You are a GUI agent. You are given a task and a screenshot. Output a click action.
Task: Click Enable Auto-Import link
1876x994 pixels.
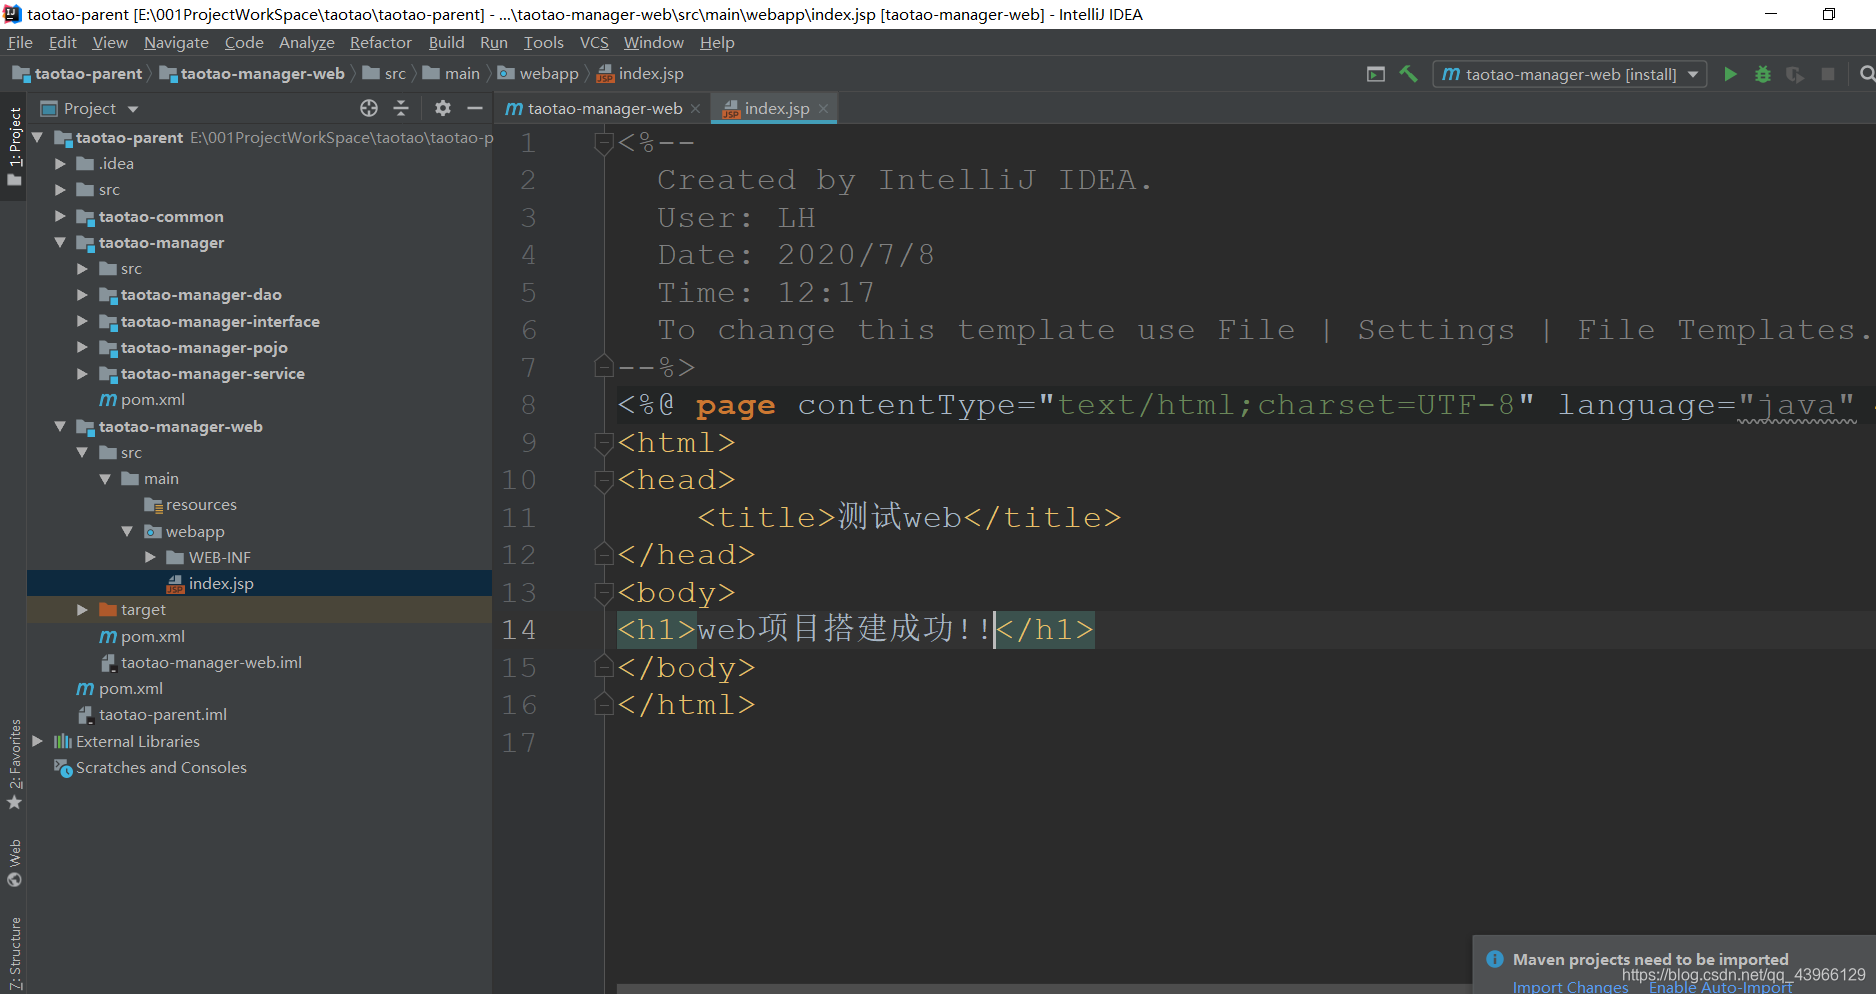[1720, 987]
